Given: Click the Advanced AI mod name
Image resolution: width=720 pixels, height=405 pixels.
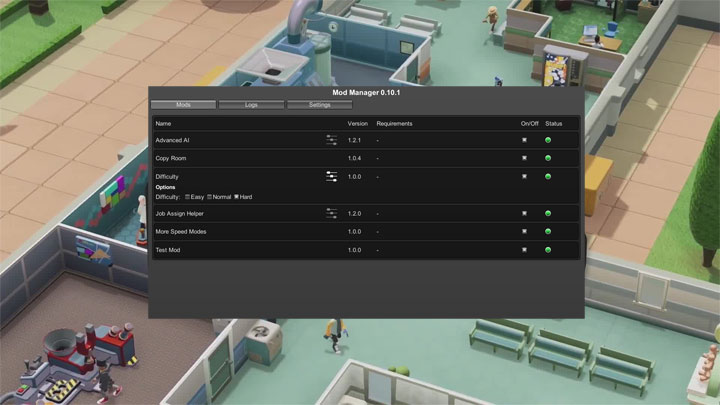Looking at the screenshot, I should coord(172,140).
